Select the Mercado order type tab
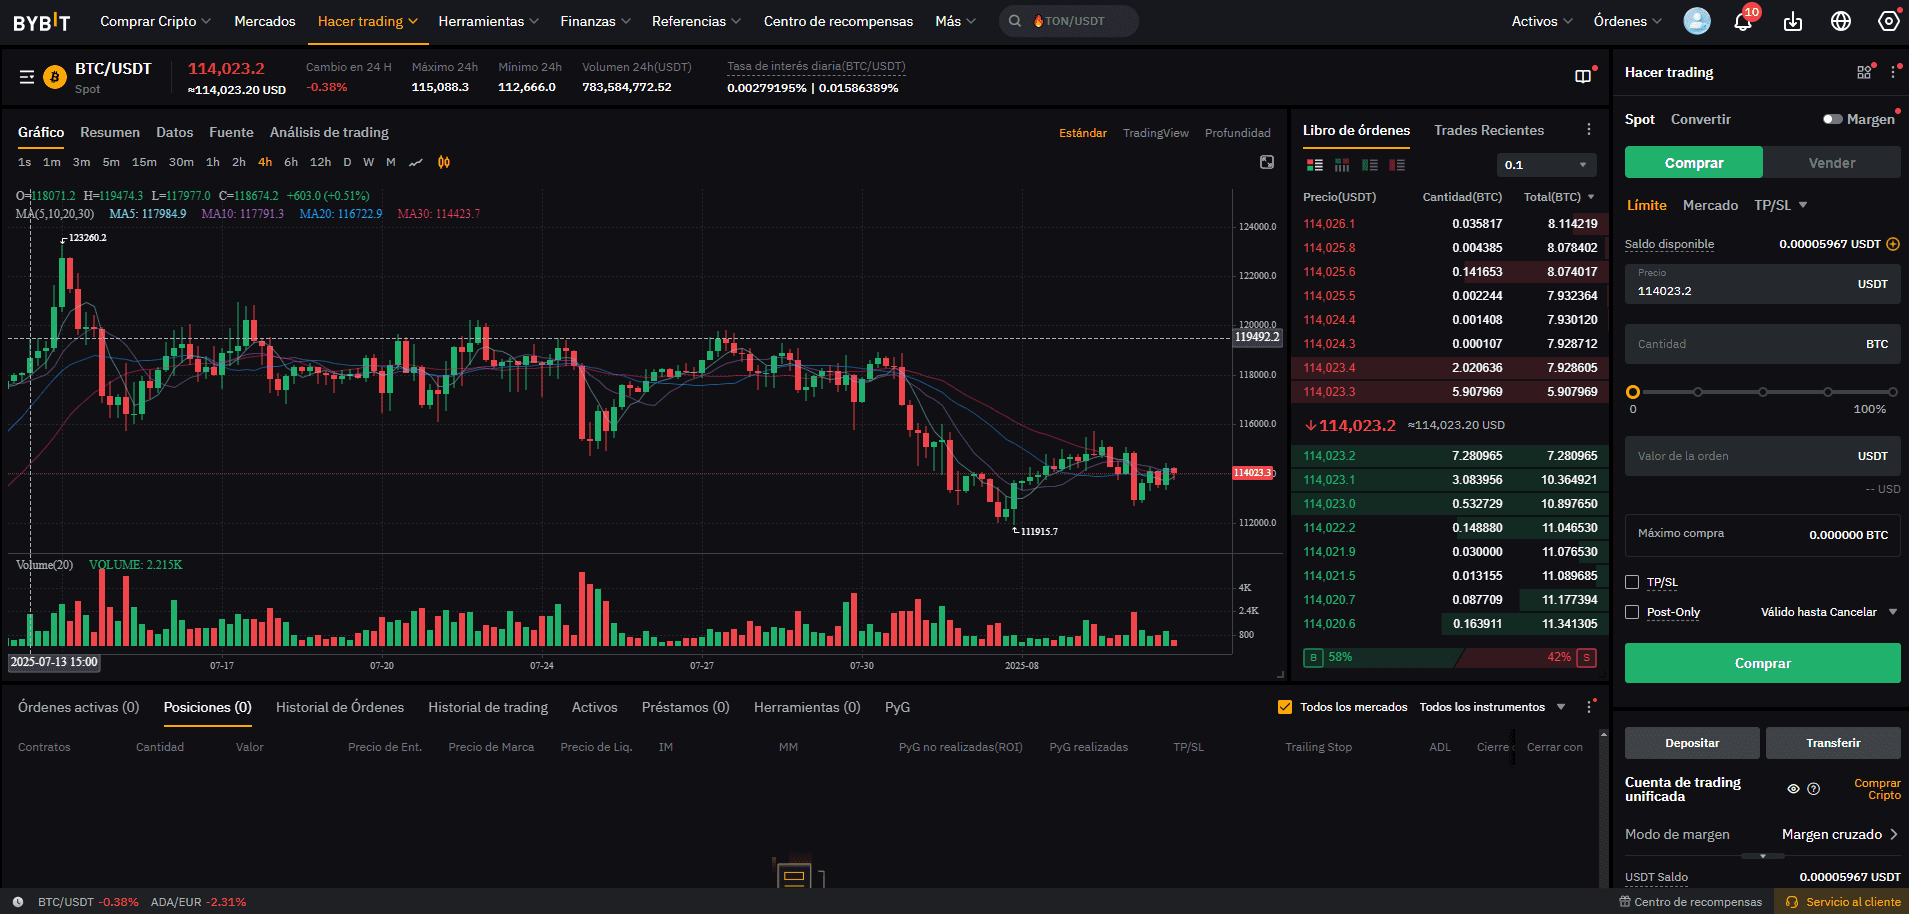The width and height of the screenshot is (1909, 914). coord(1710,205)
